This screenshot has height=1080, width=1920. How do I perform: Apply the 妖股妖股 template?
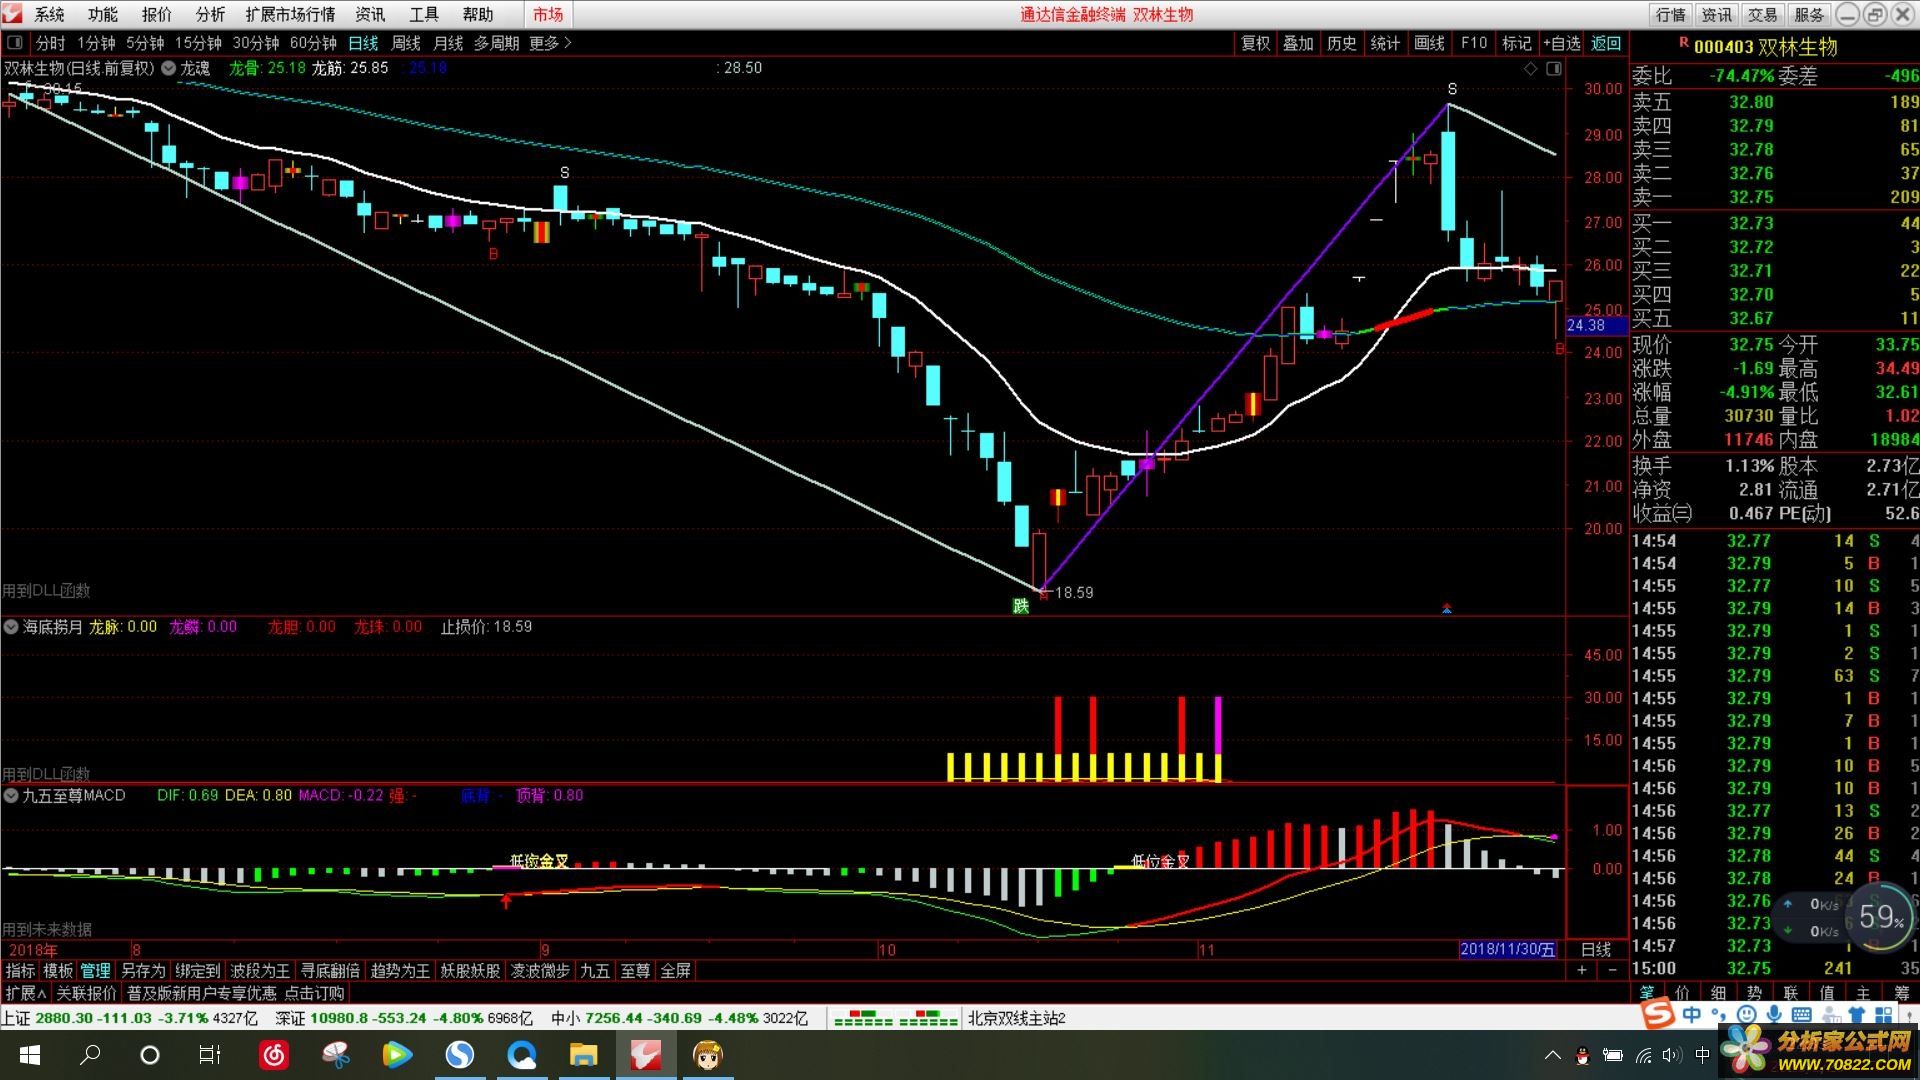click(x=470, y=971)
